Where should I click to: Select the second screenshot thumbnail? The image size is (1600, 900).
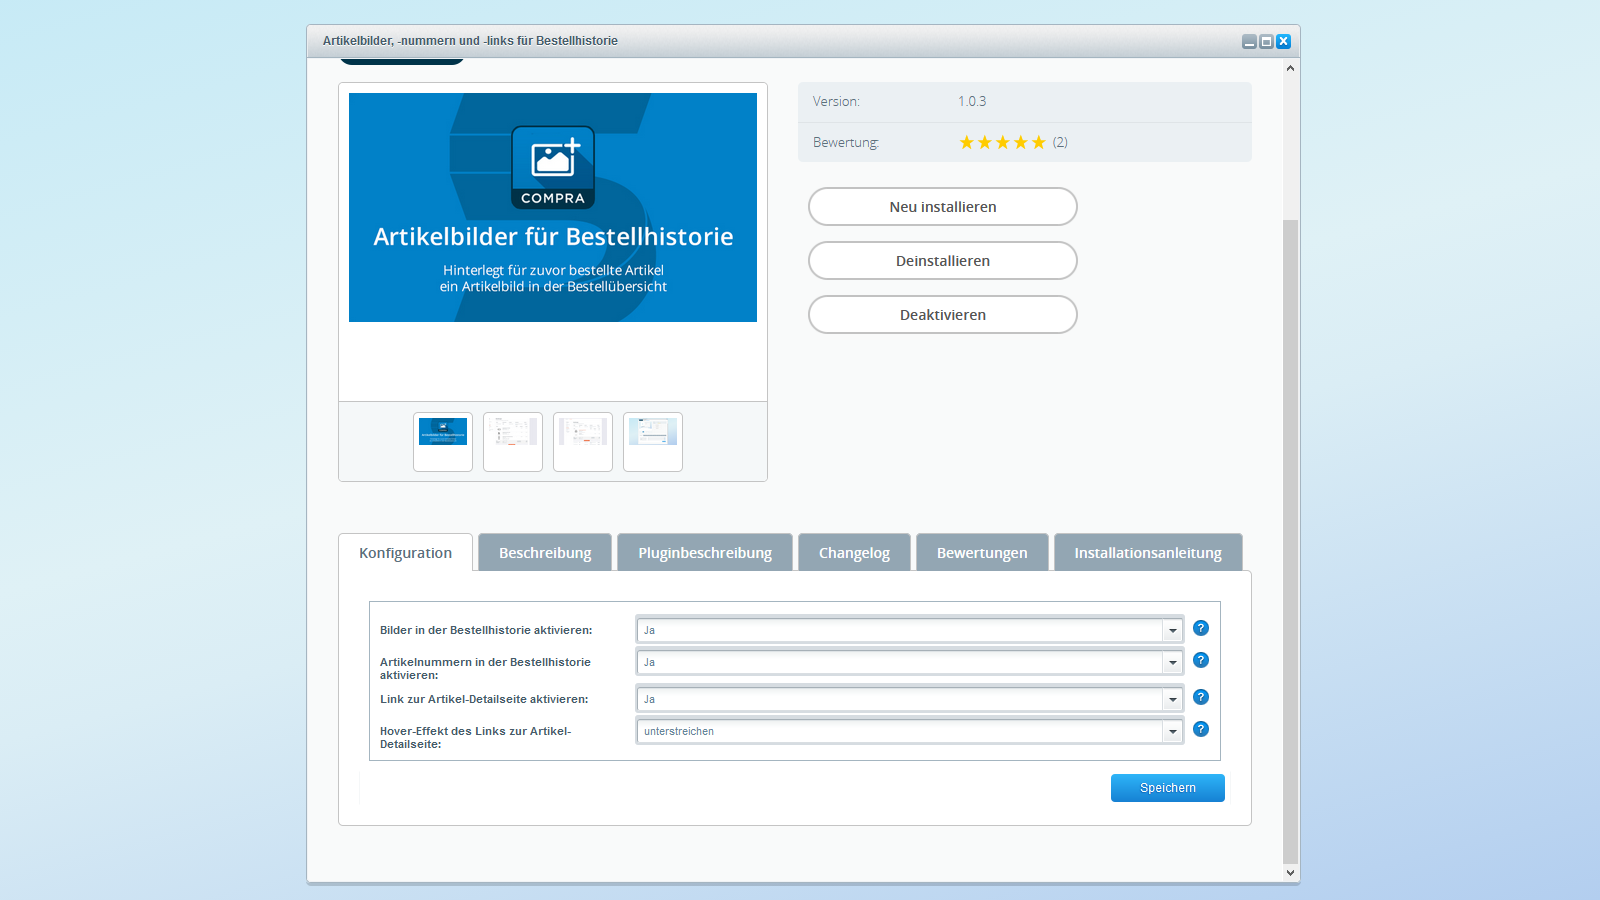[513, 442]
